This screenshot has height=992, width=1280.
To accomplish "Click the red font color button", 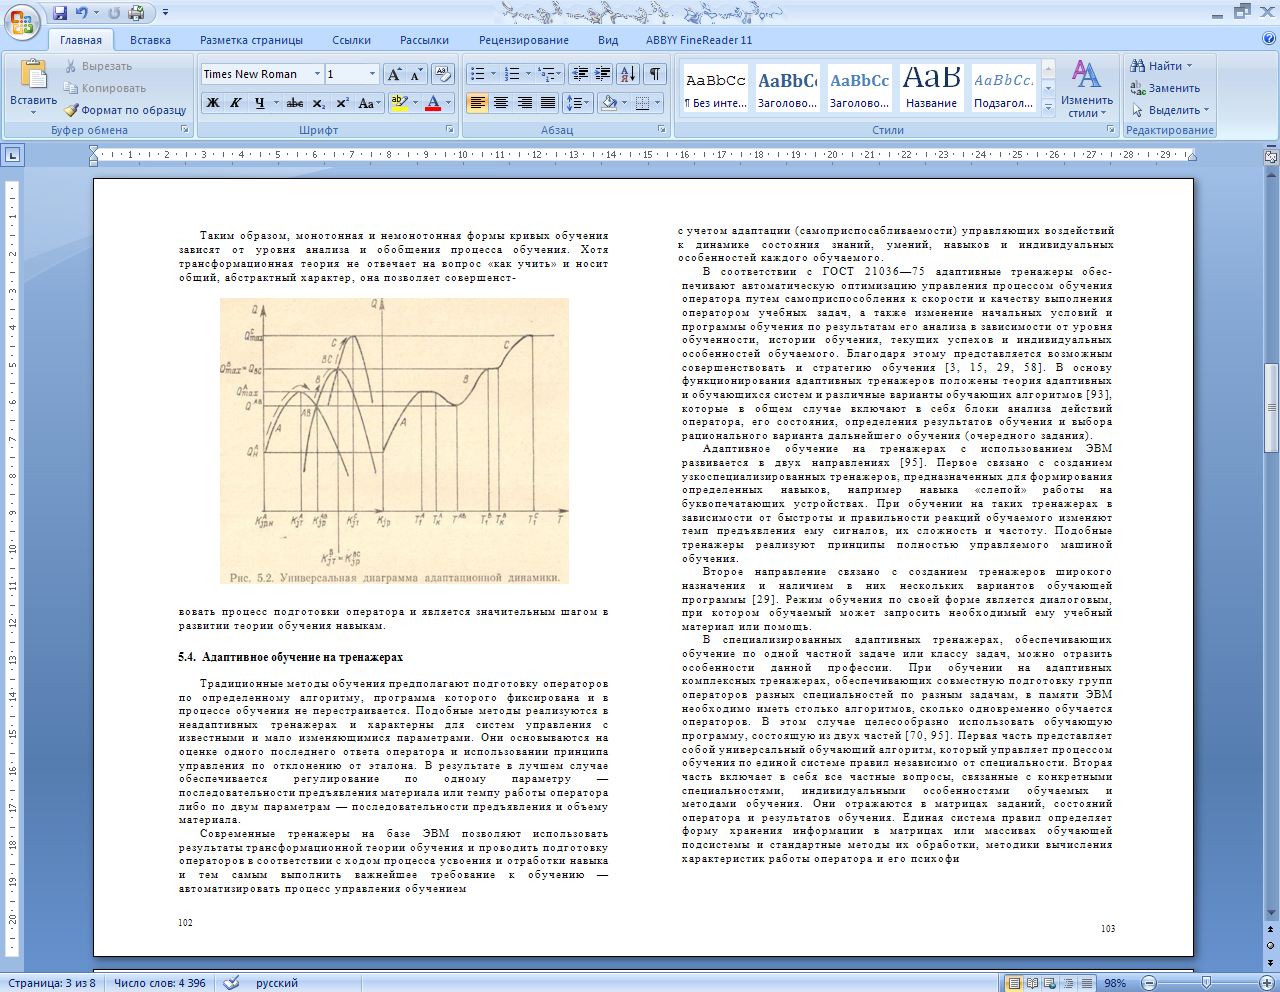I will click(x=433, y=103).
